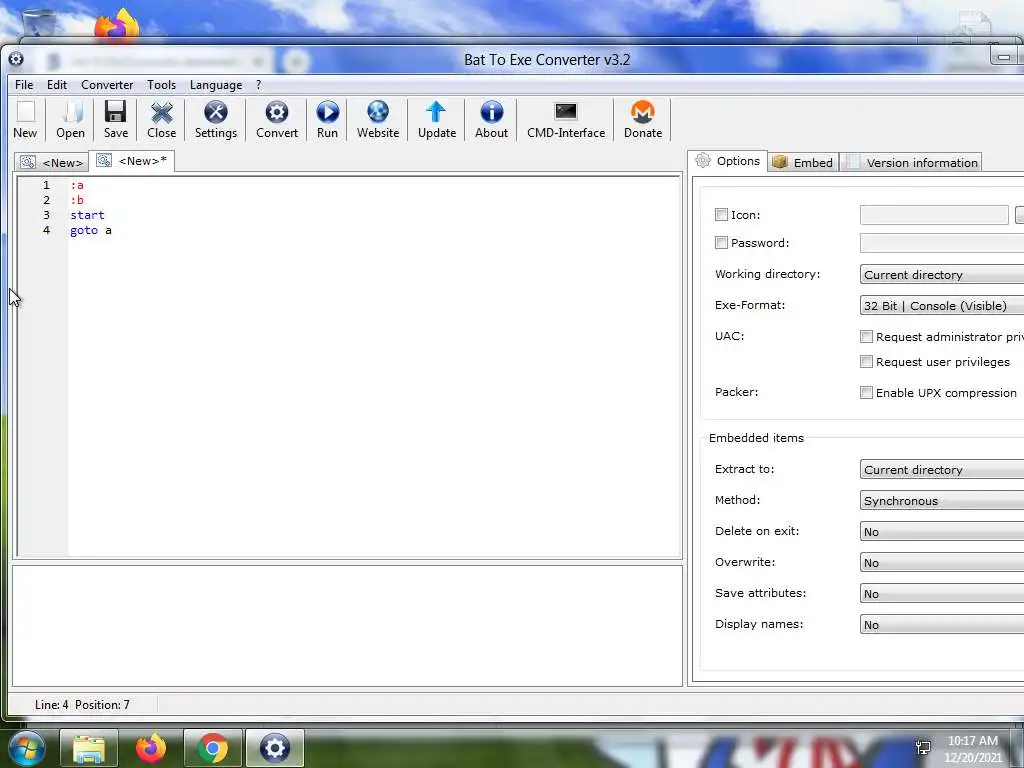1024x768 pixels.
Task: Open the Extract to dropdown
Action: (942, 469)
